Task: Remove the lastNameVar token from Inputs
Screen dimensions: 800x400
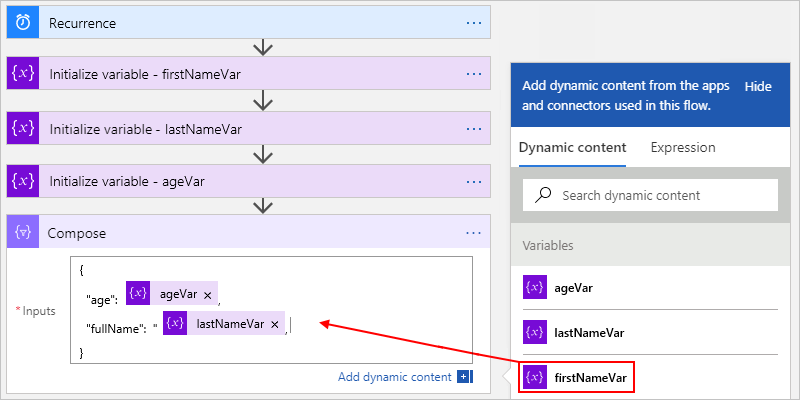Action: (x=274, y=324)
